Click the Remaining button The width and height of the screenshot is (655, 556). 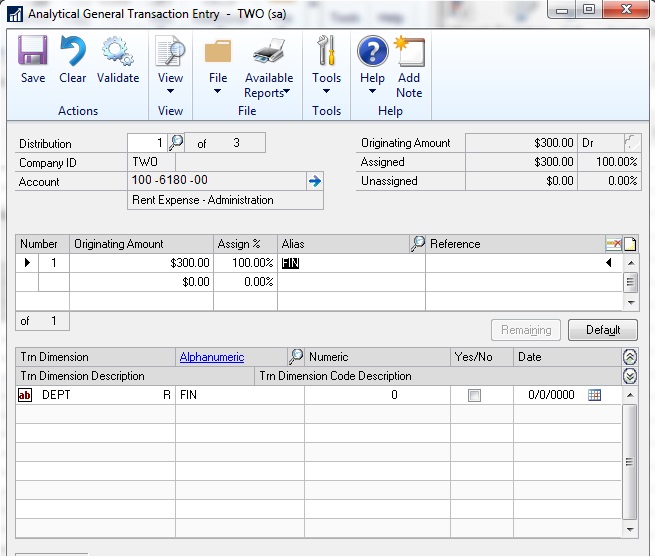pyautogui.click(x=526, y=330)
